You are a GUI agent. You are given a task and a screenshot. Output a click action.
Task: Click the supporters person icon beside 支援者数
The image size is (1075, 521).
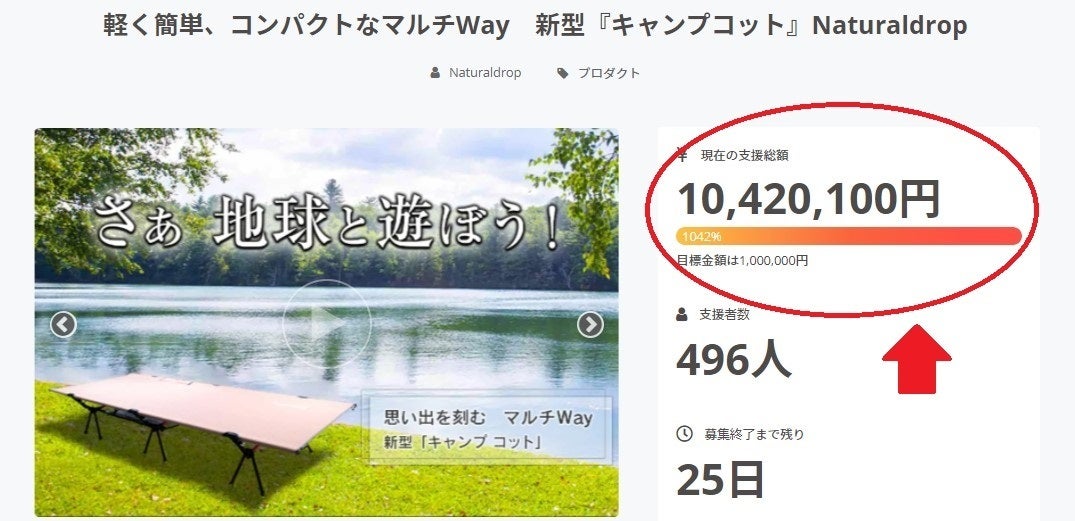tap(682, 314)
